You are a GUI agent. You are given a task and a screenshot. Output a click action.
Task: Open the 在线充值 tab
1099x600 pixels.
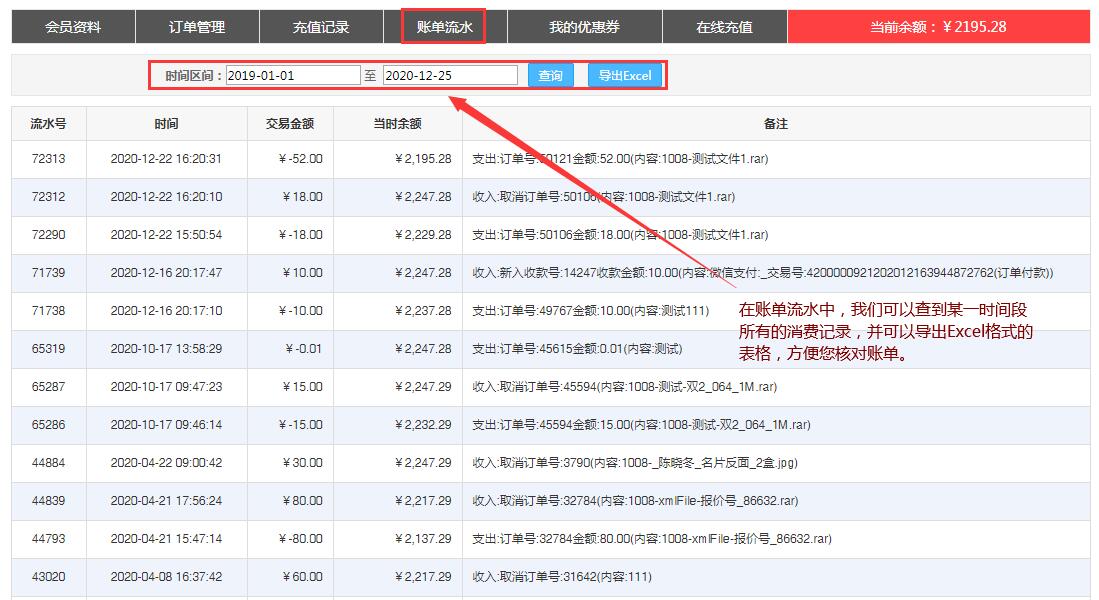pyautogui.click(x=725, y=27)
